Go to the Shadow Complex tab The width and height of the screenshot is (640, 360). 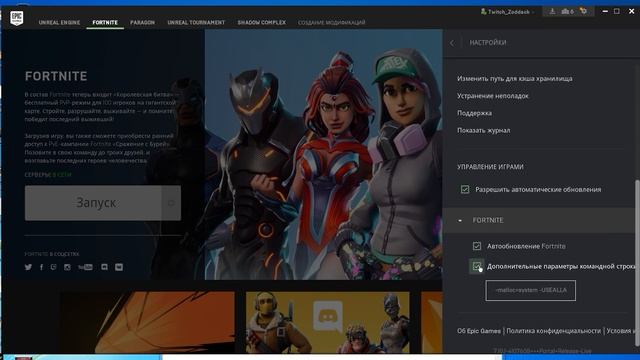coord(262,22)
